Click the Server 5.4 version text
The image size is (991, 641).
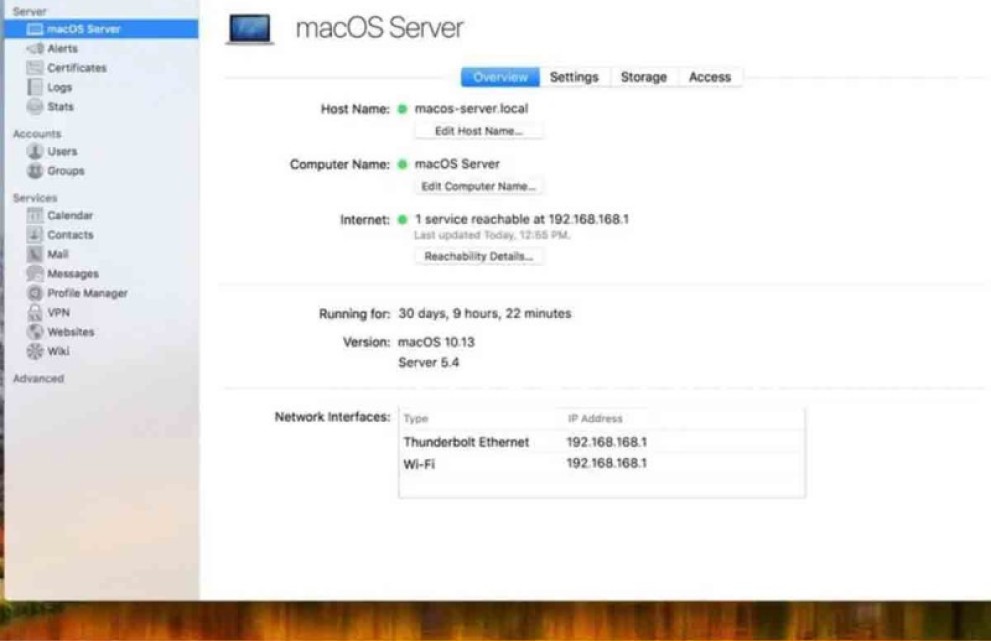[x=429, y=363]
